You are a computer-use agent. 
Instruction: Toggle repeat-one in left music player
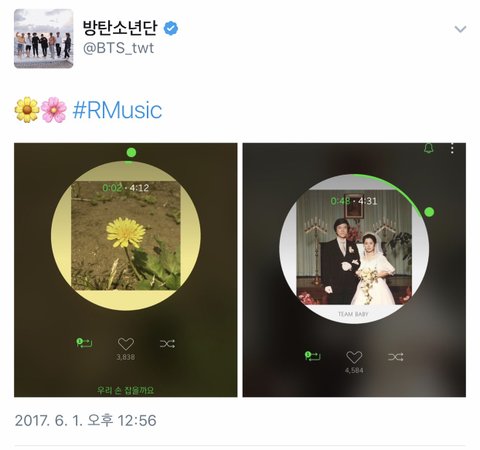pyautogui.click(x=84, y=343)
